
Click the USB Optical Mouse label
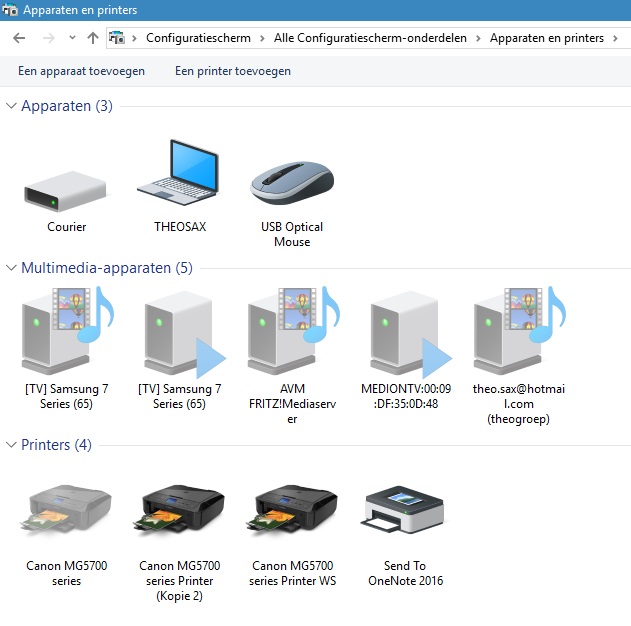pyautogui.click(x=292, y=234)
